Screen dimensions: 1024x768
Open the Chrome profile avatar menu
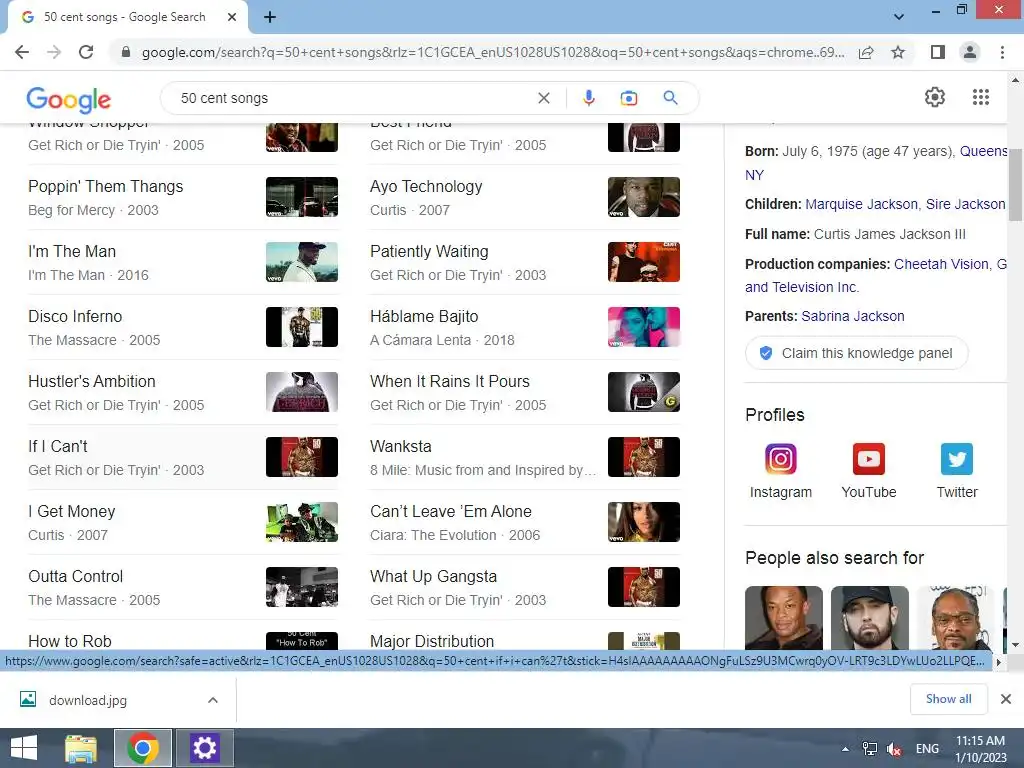coord(970,52)
